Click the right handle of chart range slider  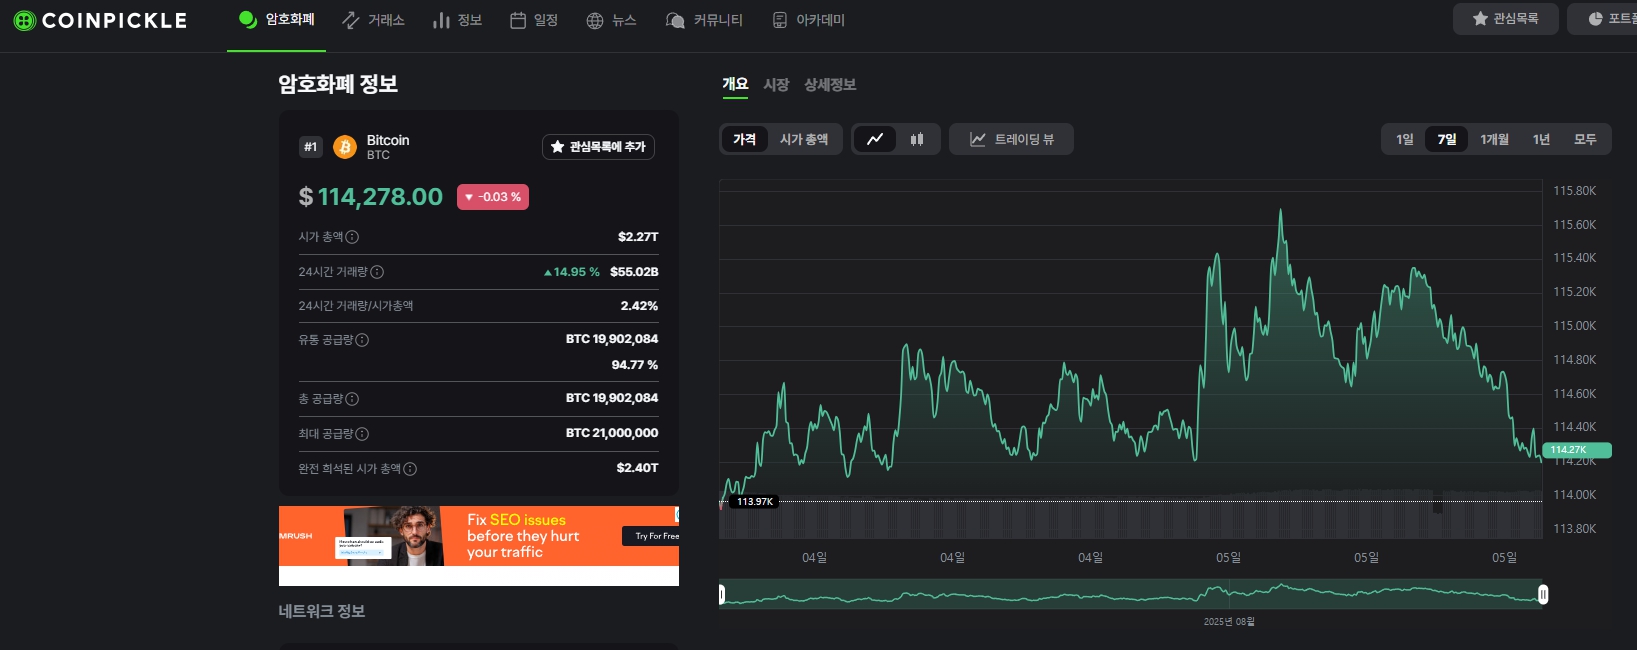1543,595
